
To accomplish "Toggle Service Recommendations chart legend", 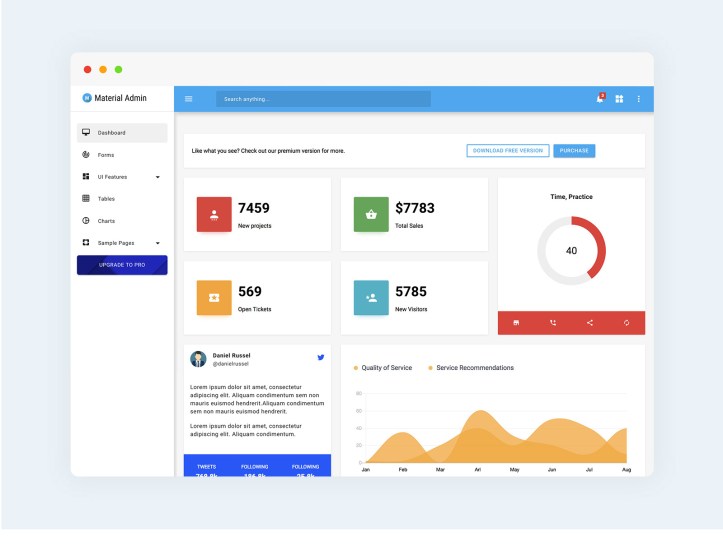I will (x=471, y=368).
